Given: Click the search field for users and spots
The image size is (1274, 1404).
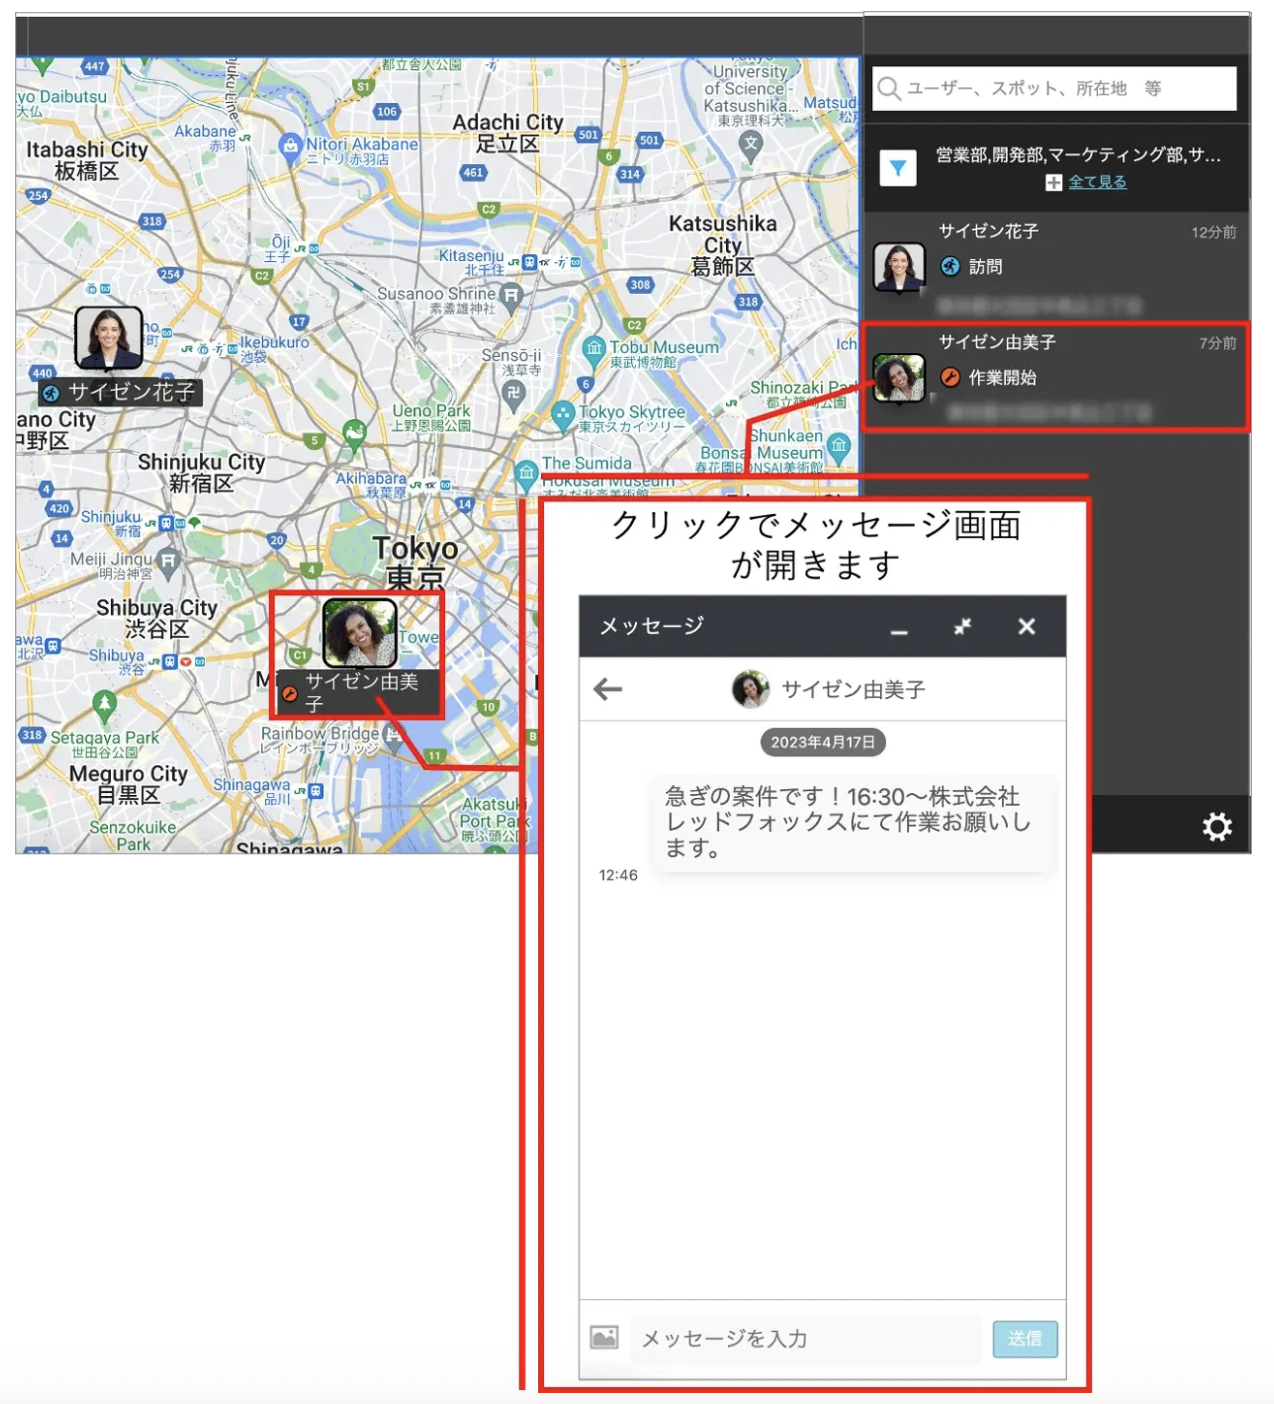Looking at the screenshot, I should (1054, 89).
